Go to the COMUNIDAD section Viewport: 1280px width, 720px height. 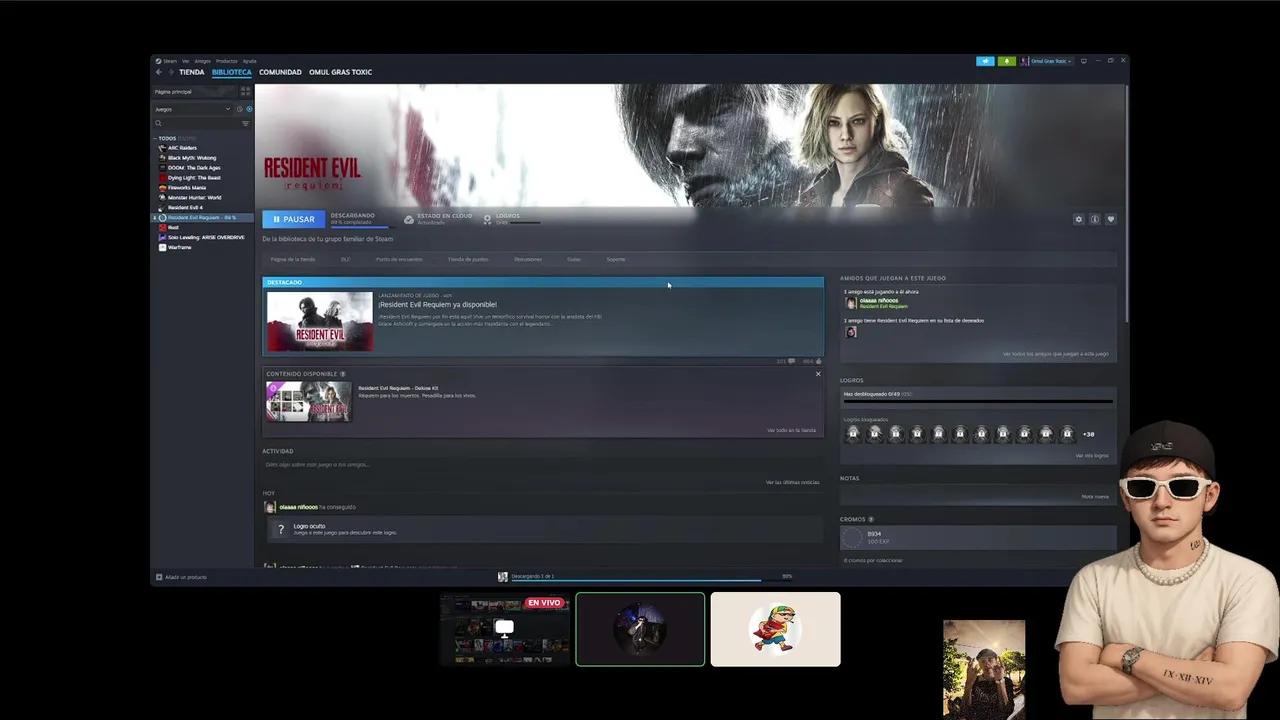pos(280,72)
